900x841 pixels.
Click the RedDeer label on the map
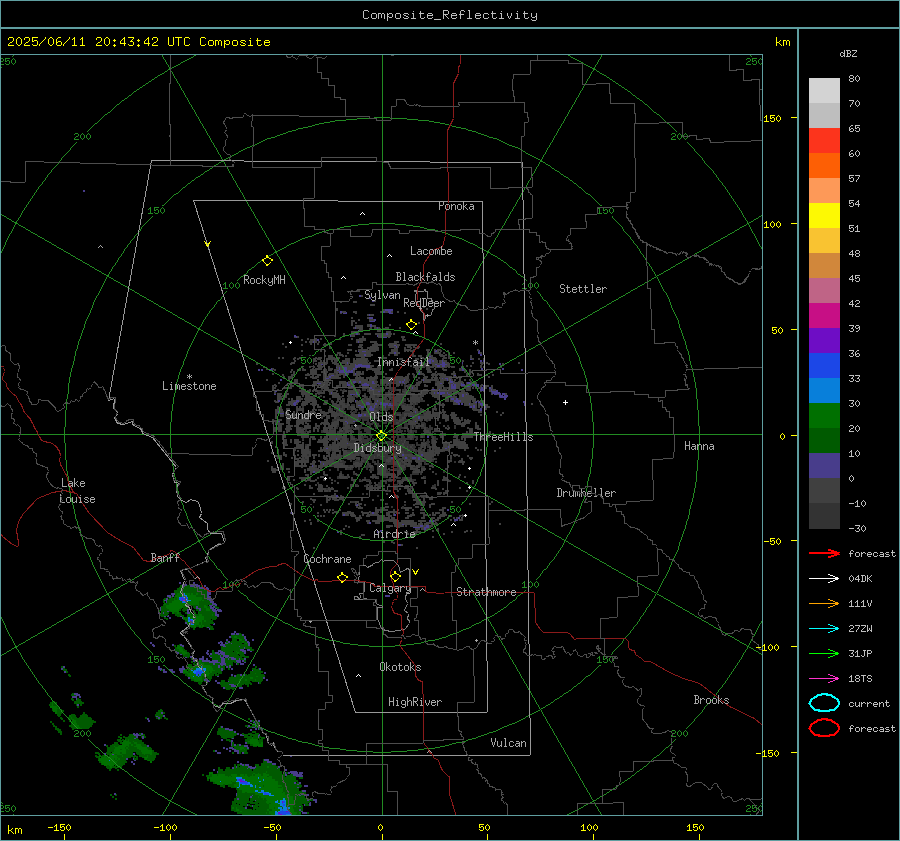[424, 303]
